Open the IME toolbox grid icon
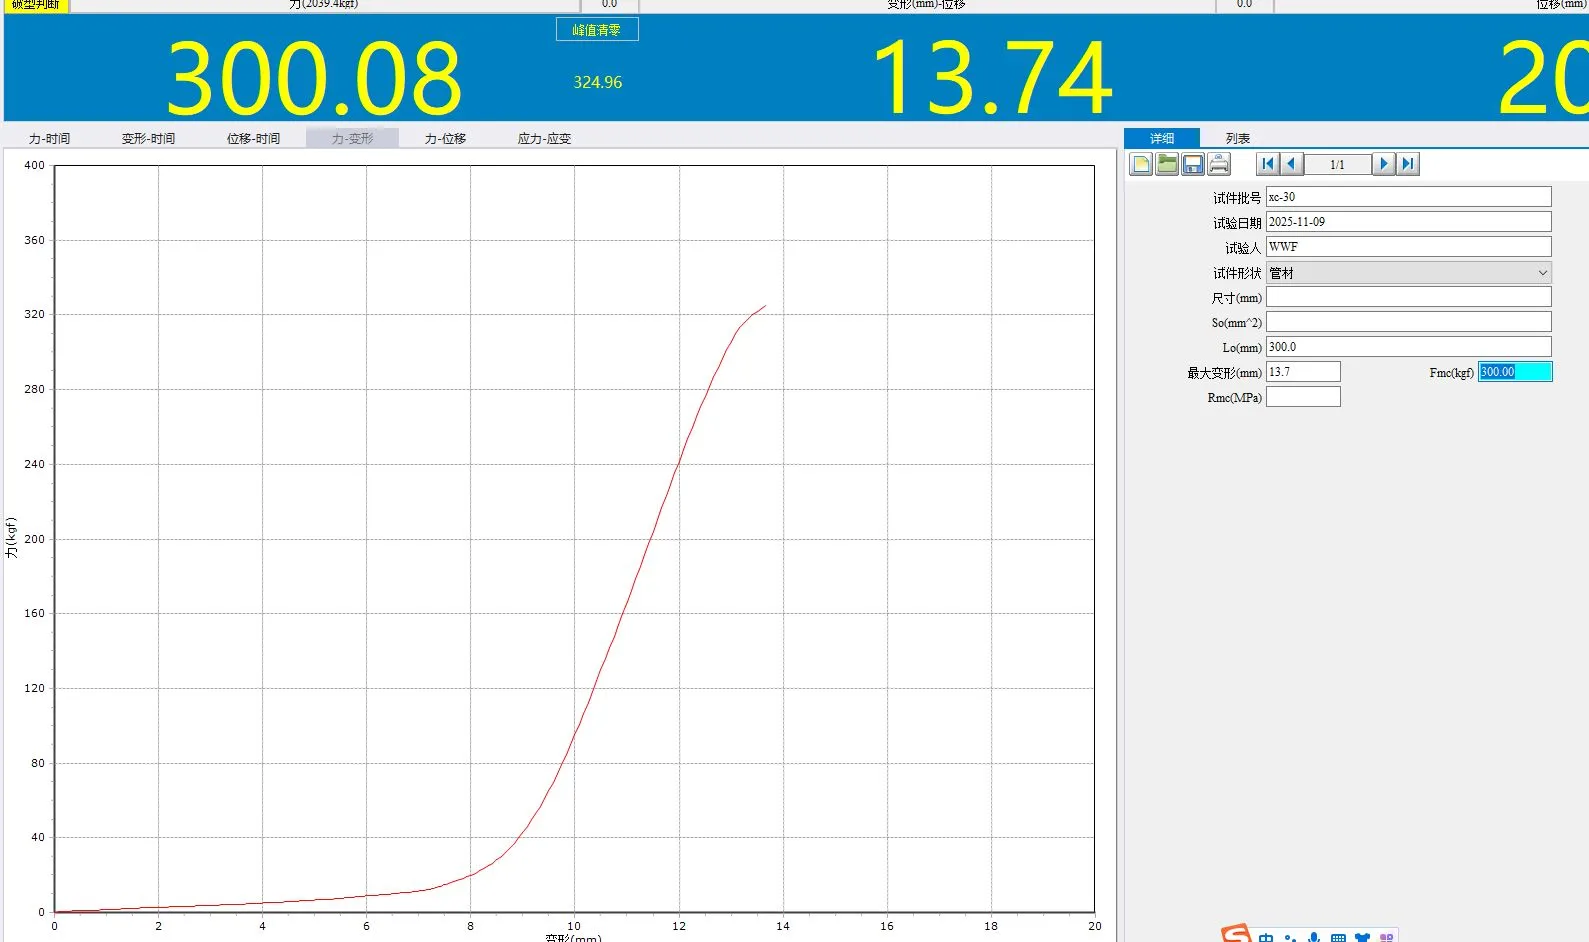The height and width of the screenshot is (942, 1589). pyautogui.click(x=1386, y=938)
